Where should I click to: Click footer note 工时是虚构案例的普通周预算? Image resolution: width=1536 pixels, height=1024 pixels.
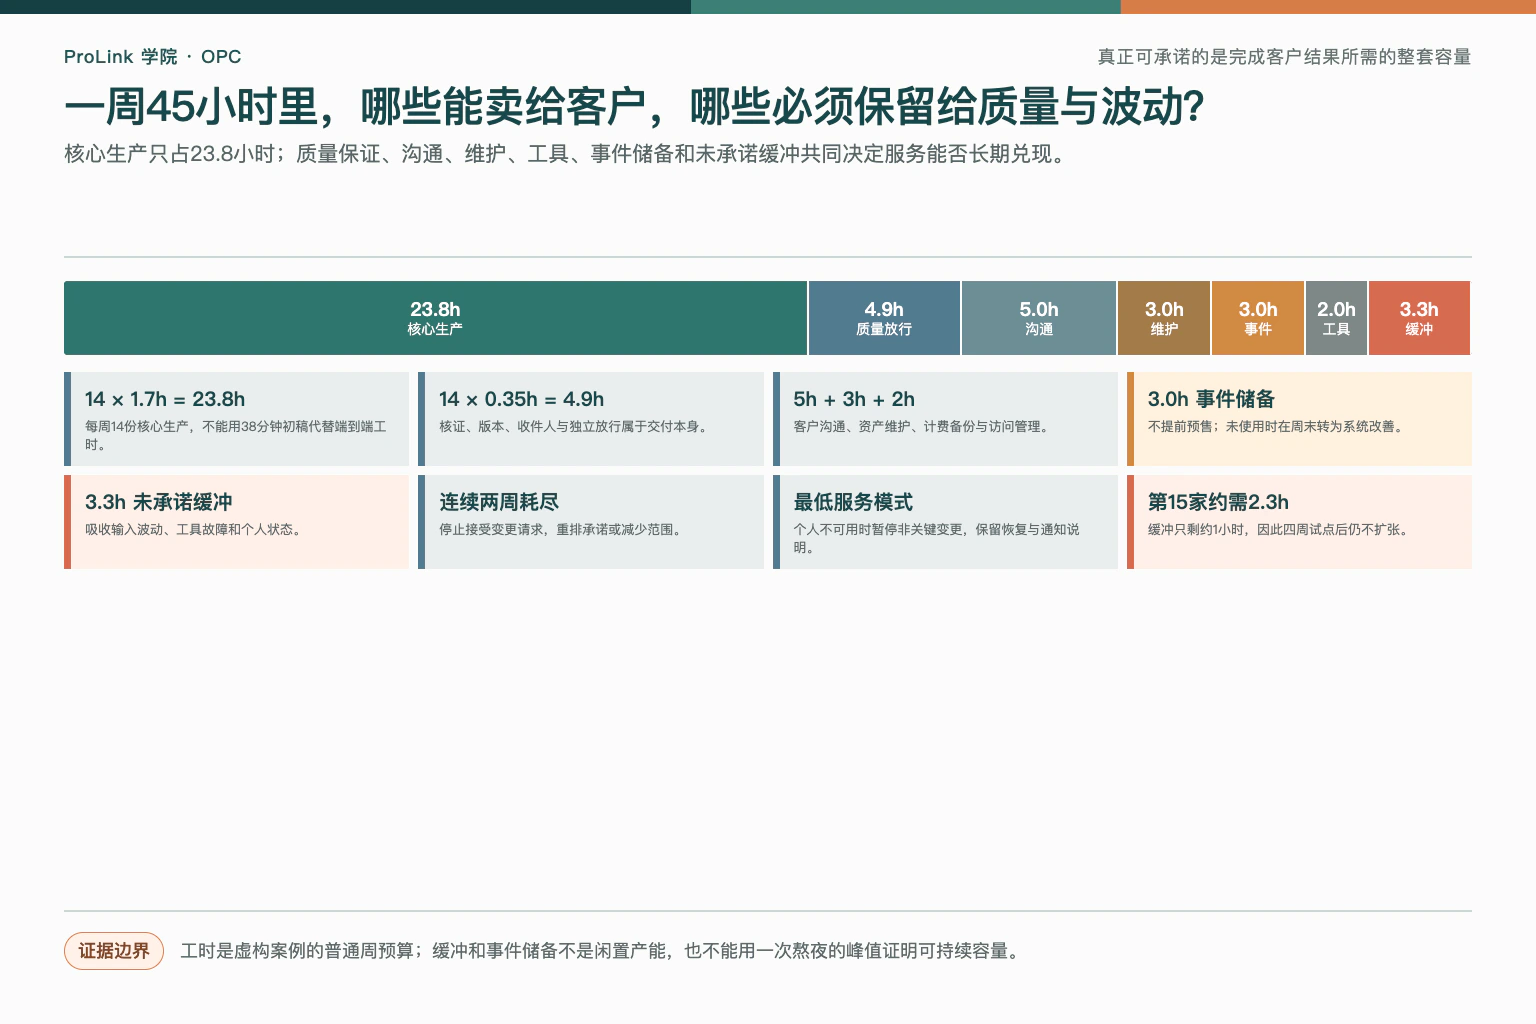602,951
